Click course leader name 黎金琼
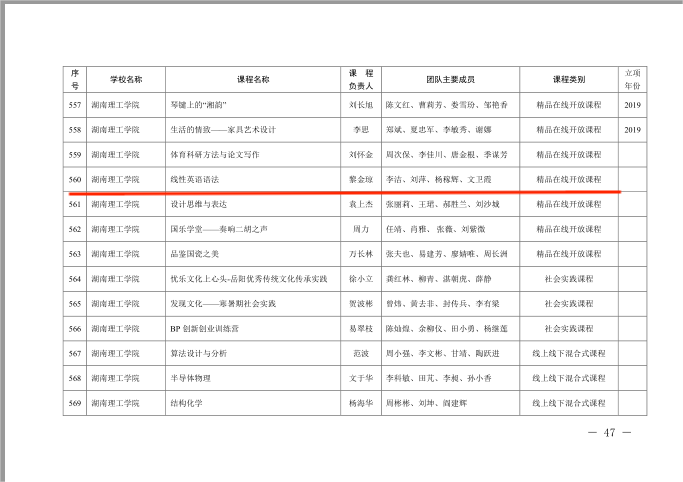 (x=360, y=179)
